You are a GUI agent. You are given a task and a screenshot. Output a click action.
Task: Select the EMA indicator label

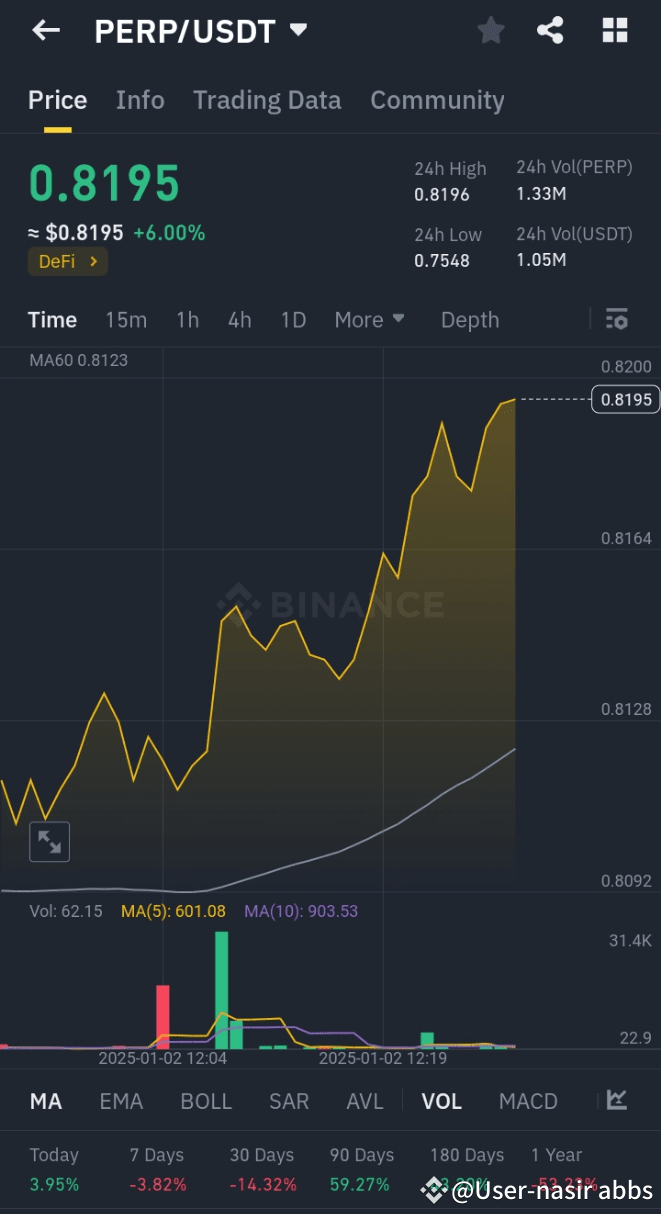[121, 1100]
